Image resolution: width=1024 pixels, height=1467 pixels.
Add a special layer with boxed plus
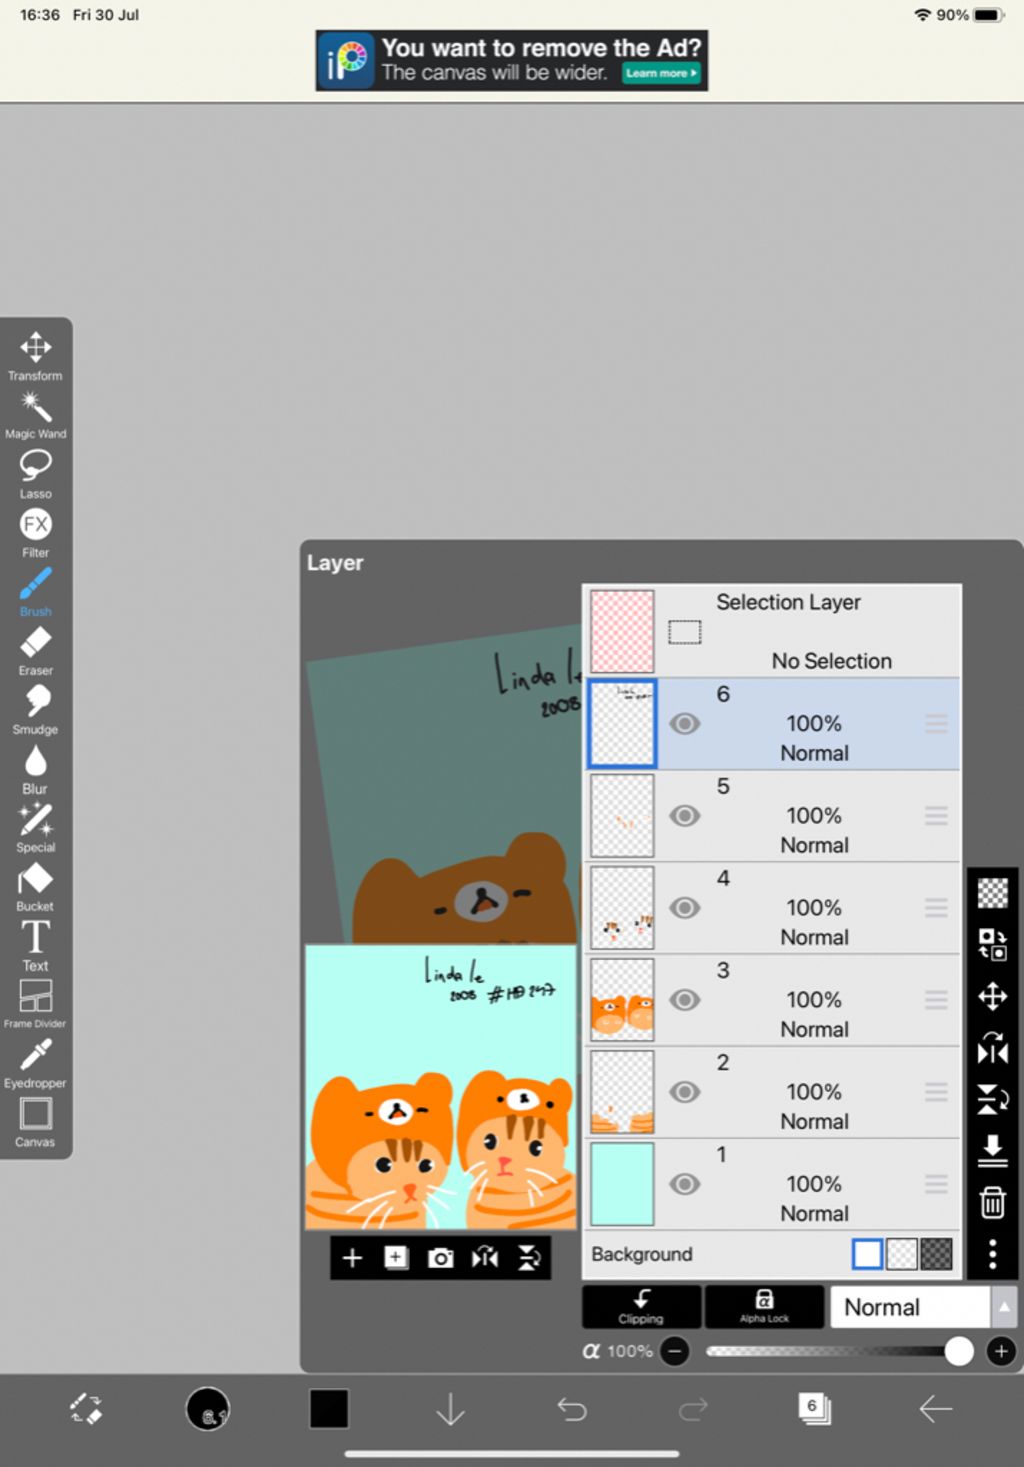pyautogui.click(x=396, y=1257)
